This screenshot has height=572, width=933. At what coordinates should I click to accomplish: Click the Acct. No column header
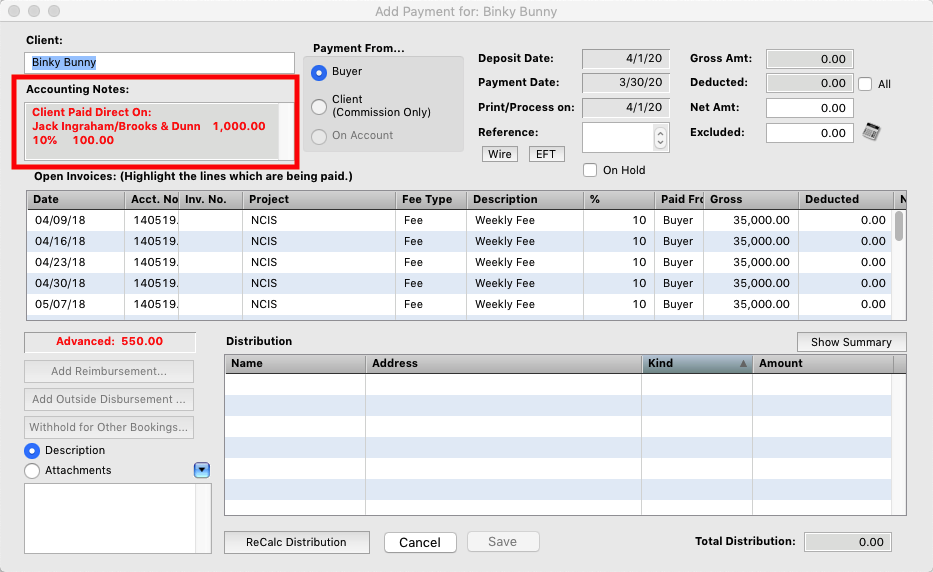click(x=152, y=199)
